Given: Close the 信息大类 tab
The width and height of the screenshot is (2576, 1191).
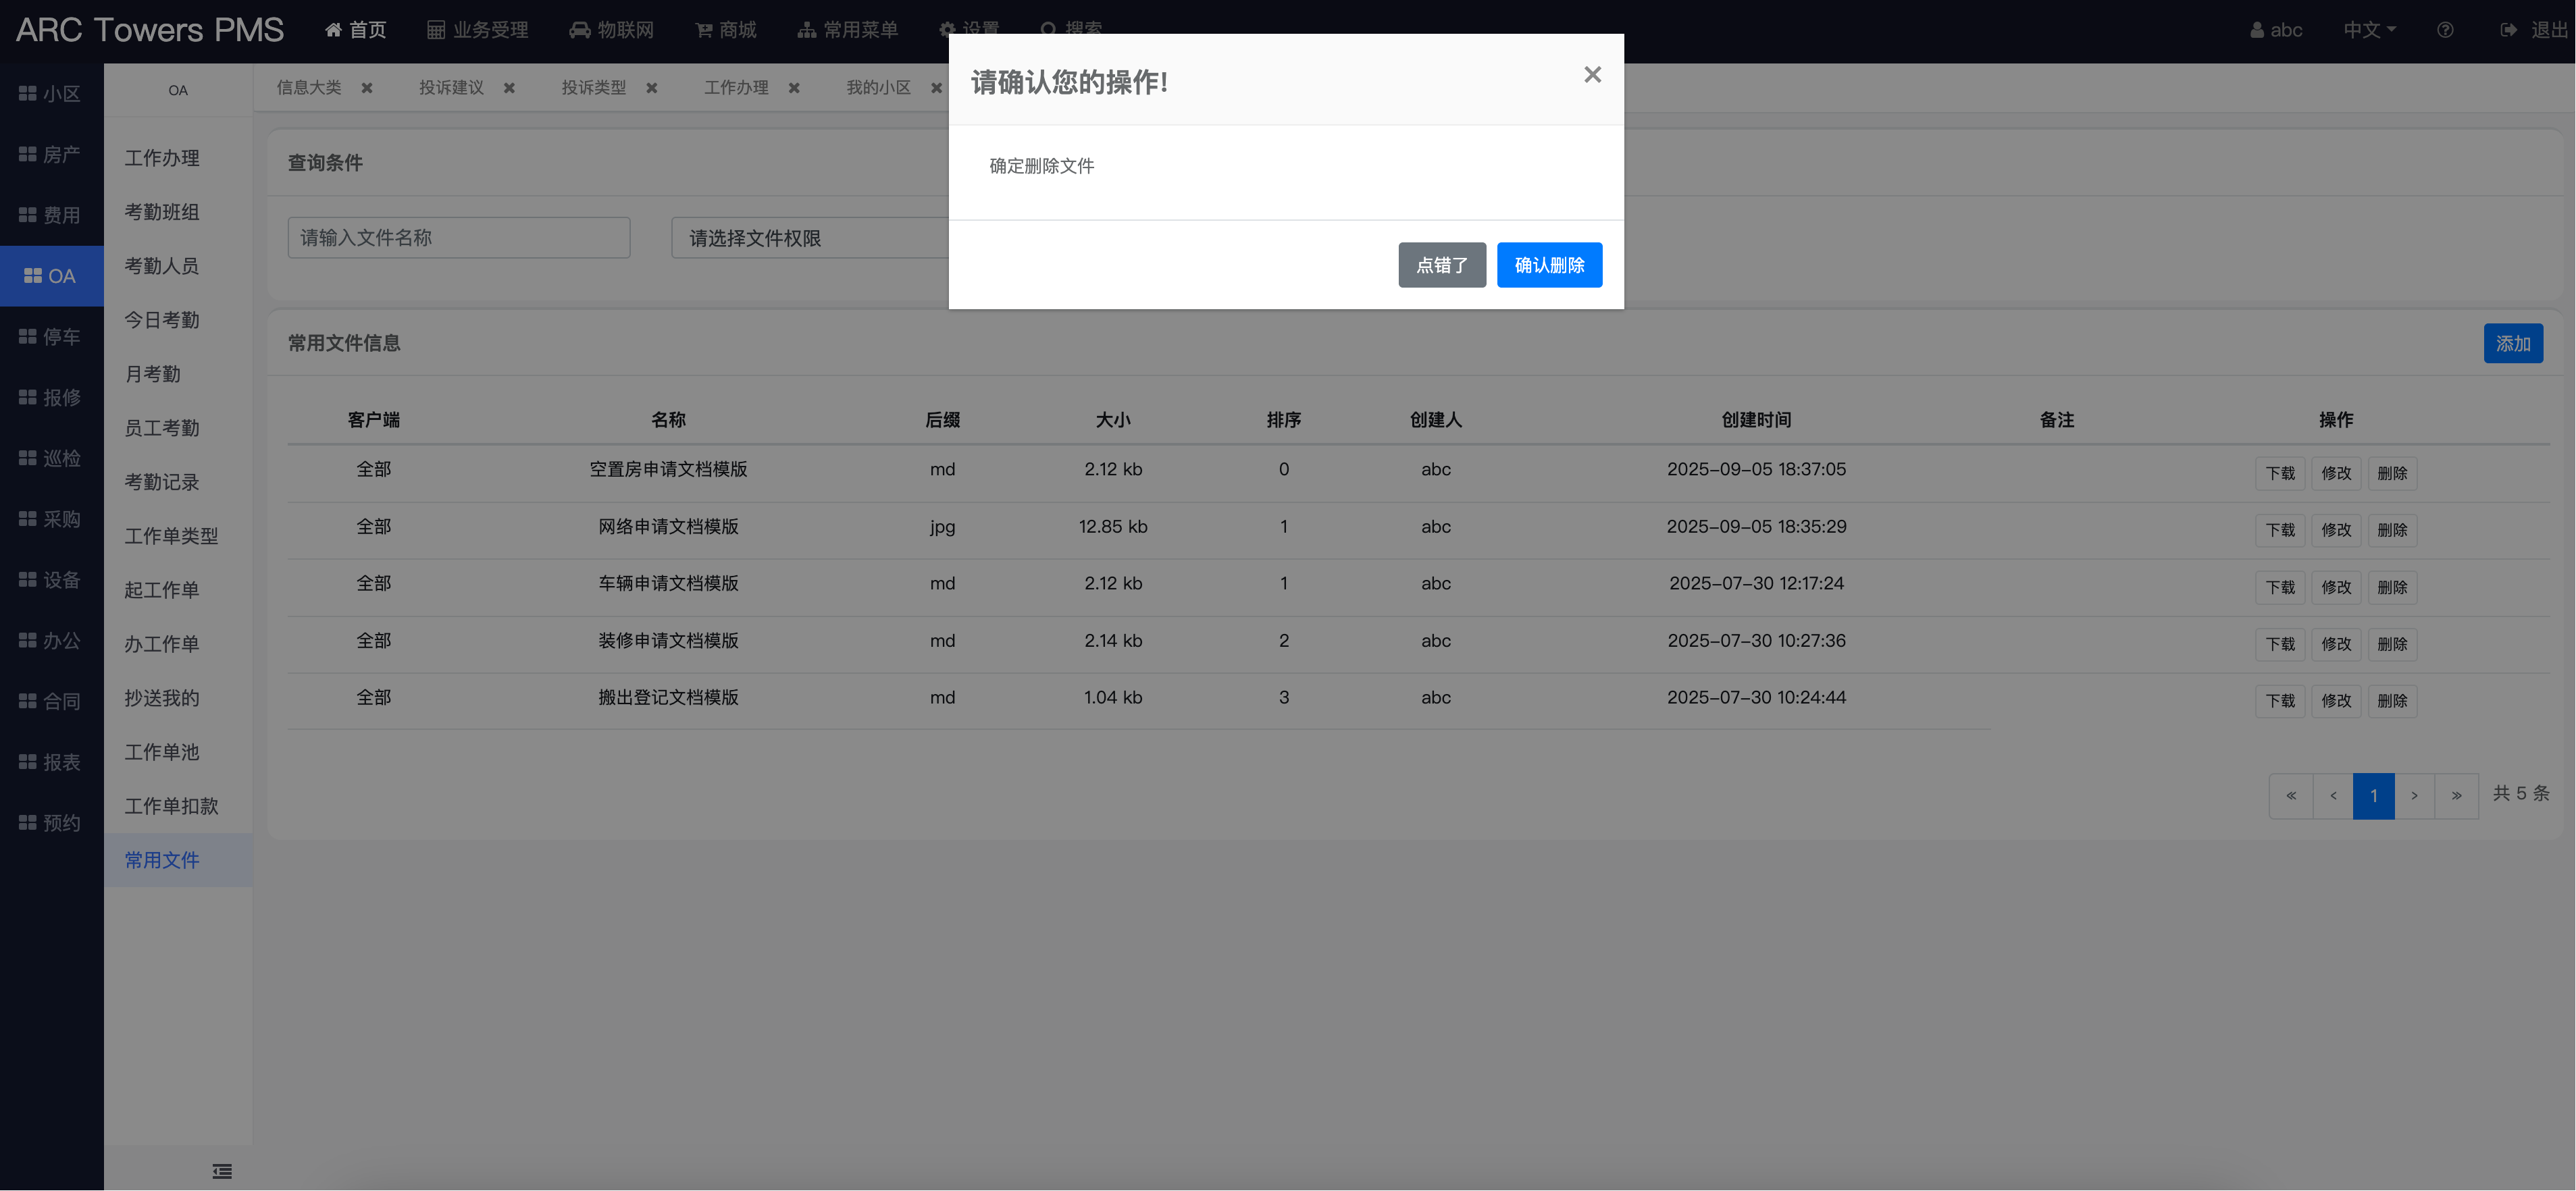Looking at the screenshot, I should [x=367, y=88].
